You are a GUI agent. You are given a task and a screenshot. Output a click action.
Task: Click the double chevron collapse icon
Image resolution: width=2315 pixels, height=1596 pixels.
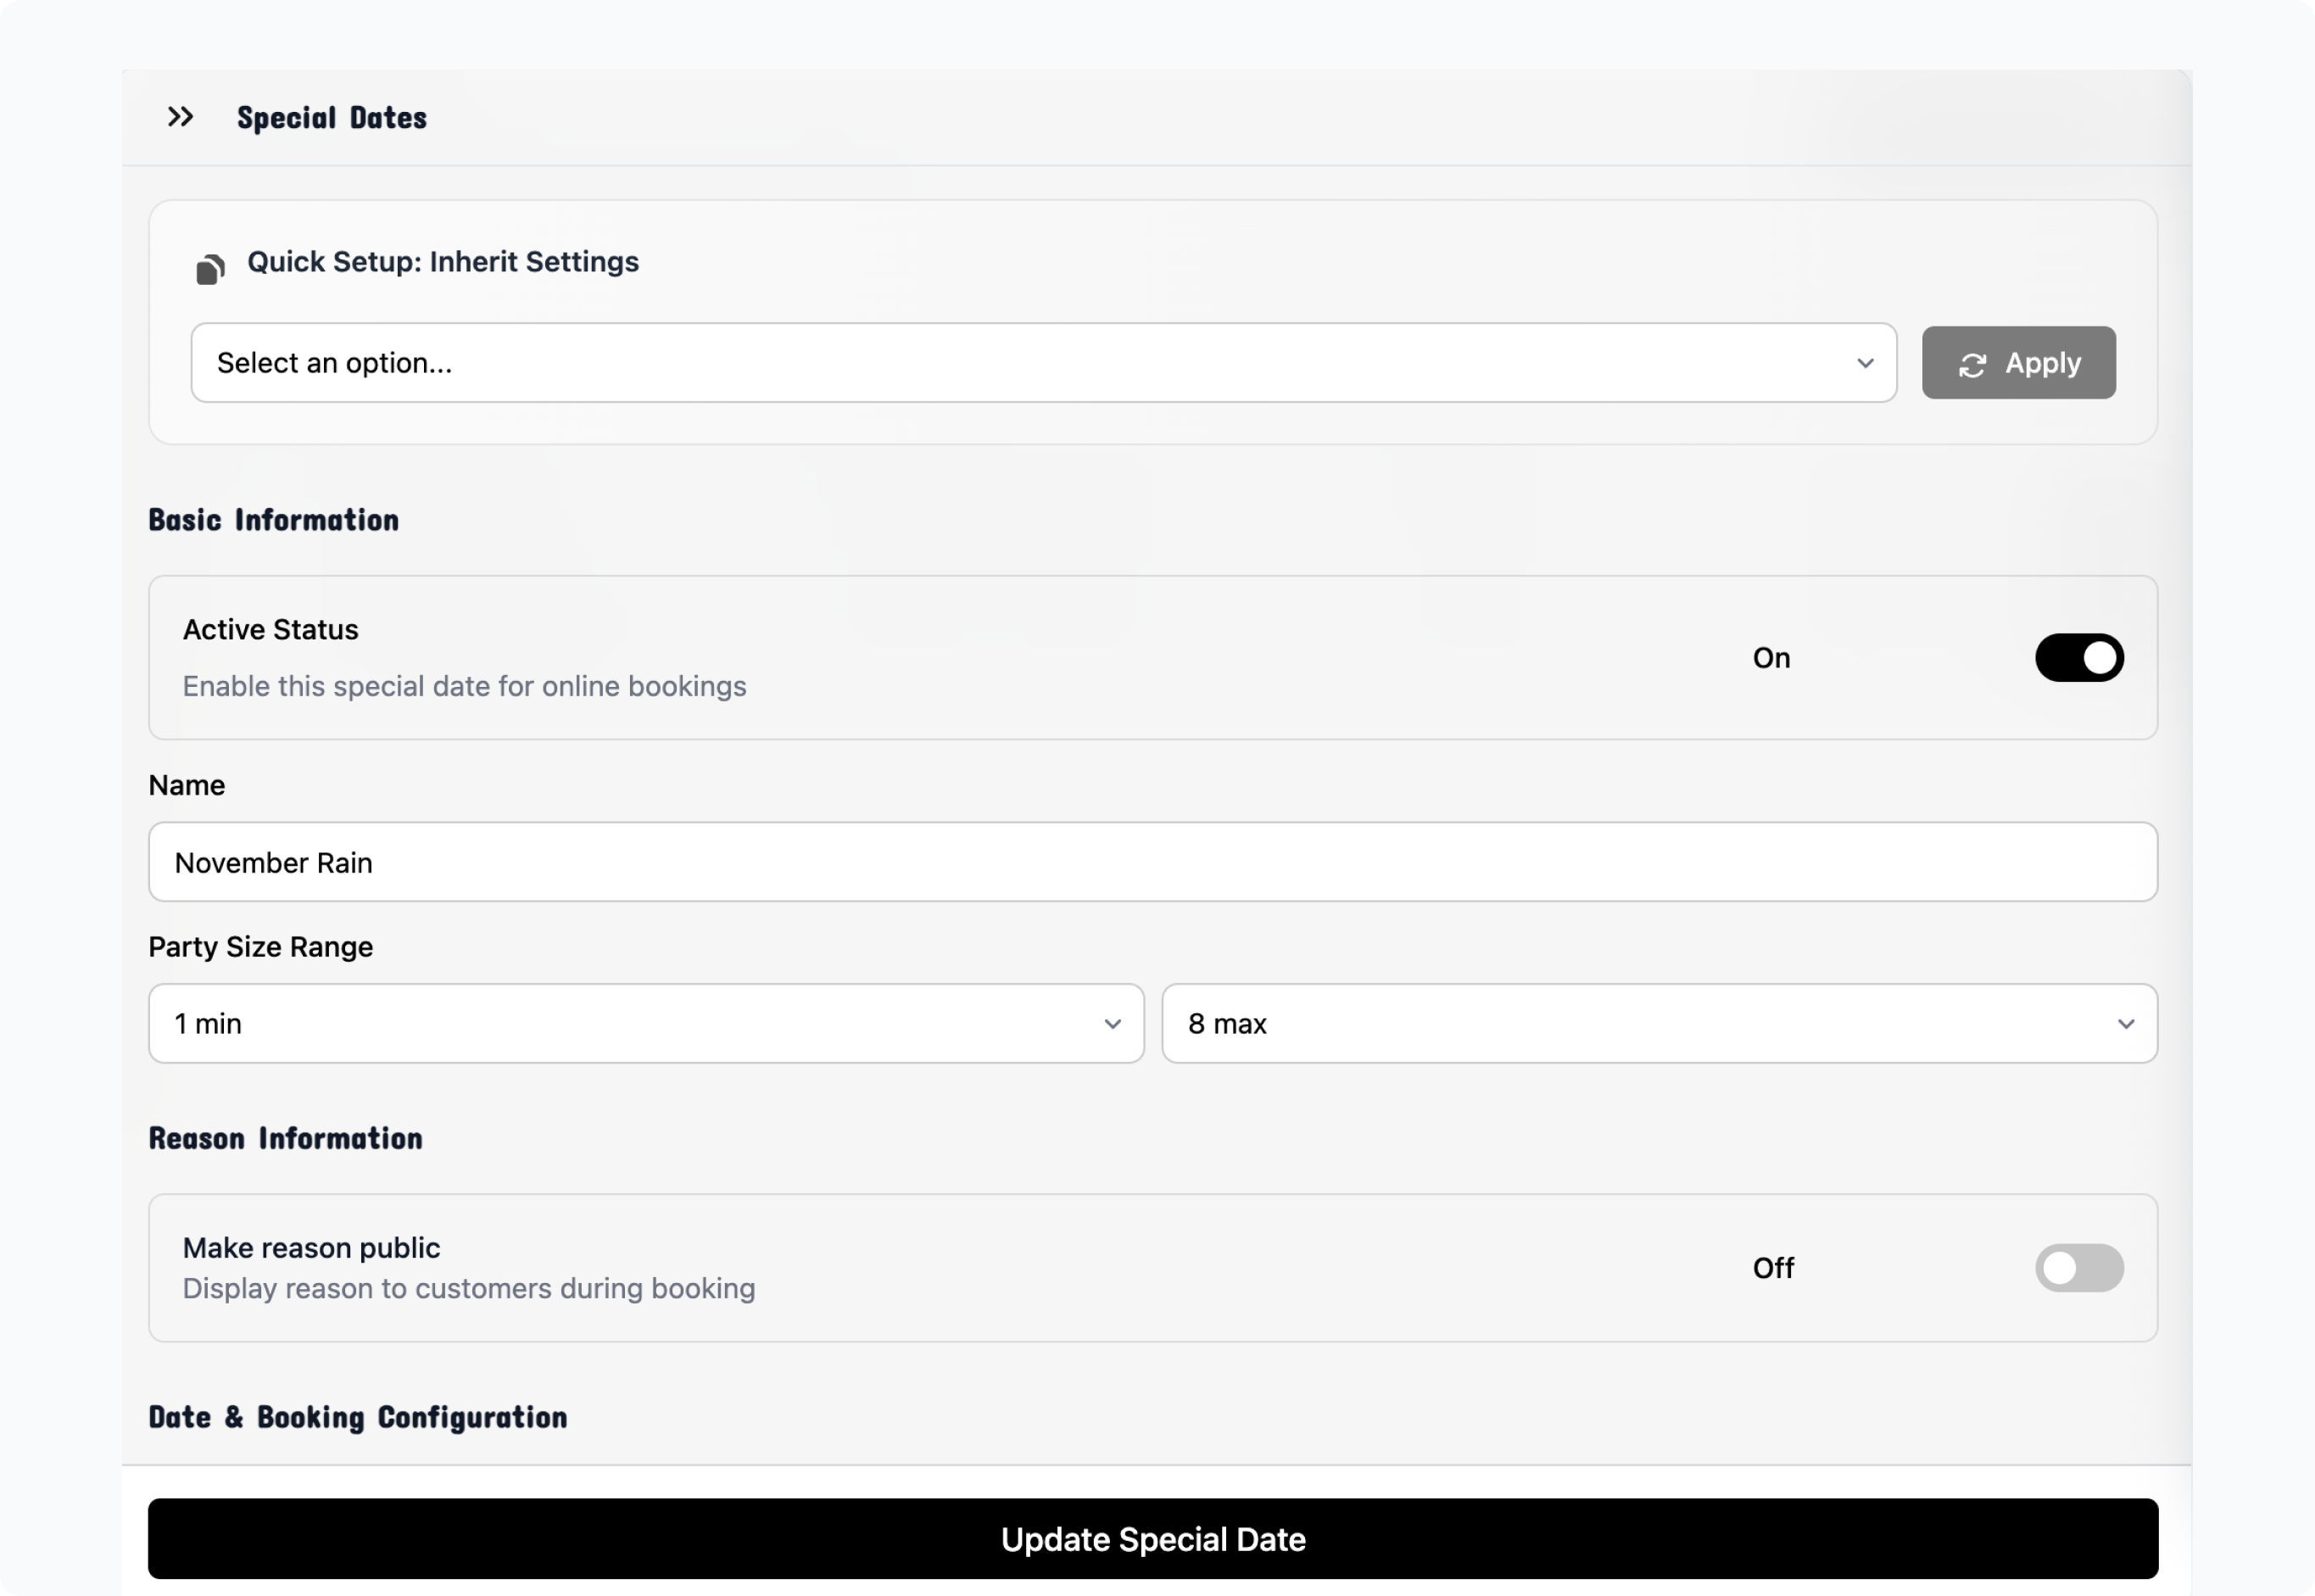point(180,117)
